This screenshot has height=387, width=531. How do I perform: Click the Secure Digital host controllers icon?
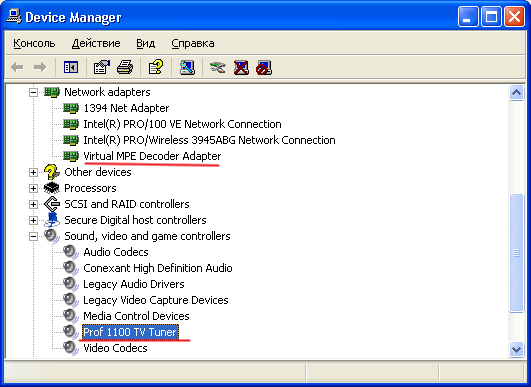tap(52, 220)
